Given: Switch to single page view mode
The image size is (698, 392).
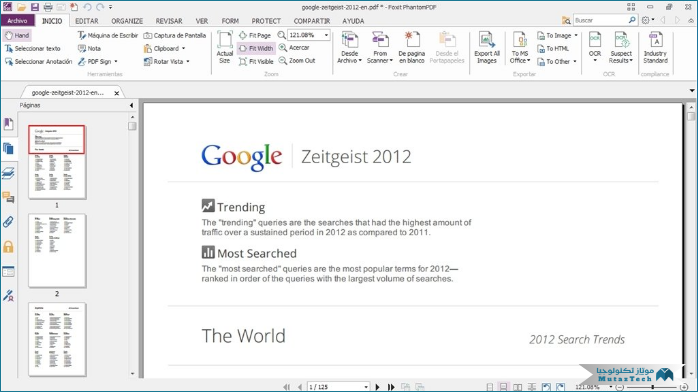Looking at the screenshot, I should point(490,387).
